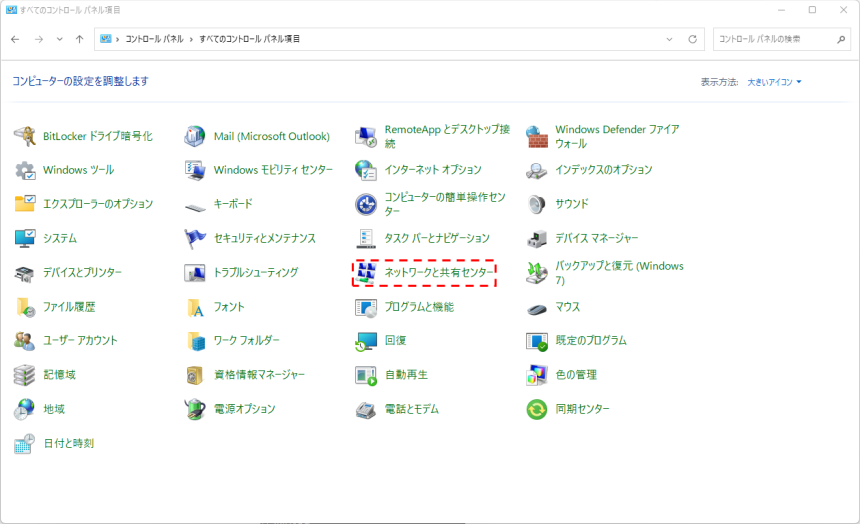Screen dimensions: 860x524
Task: Open the フォント folder icon
Action: point(196,307)
